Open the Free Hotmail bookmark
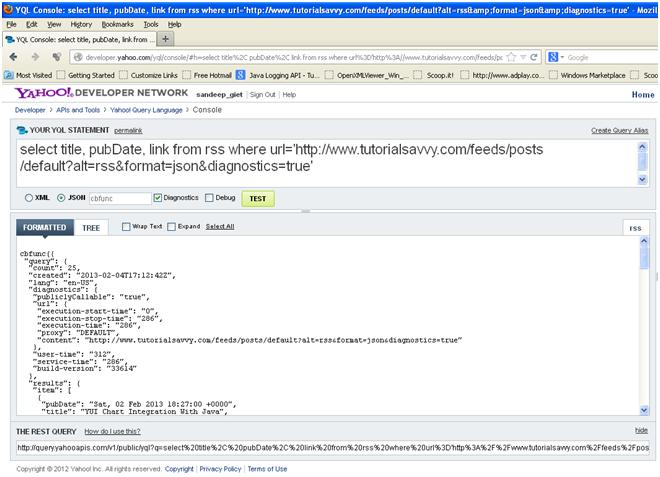 point(207,75)
